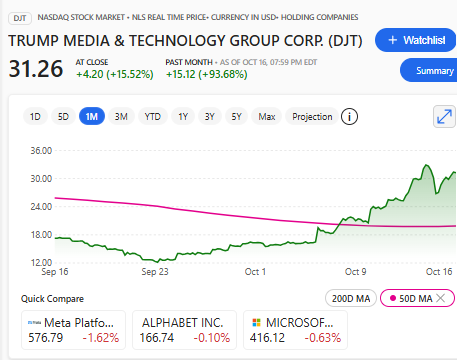This screenshot has height=360, width=457.
Task: Open the chart info icon
Action: pyautogui.click(x=349, y=117)
